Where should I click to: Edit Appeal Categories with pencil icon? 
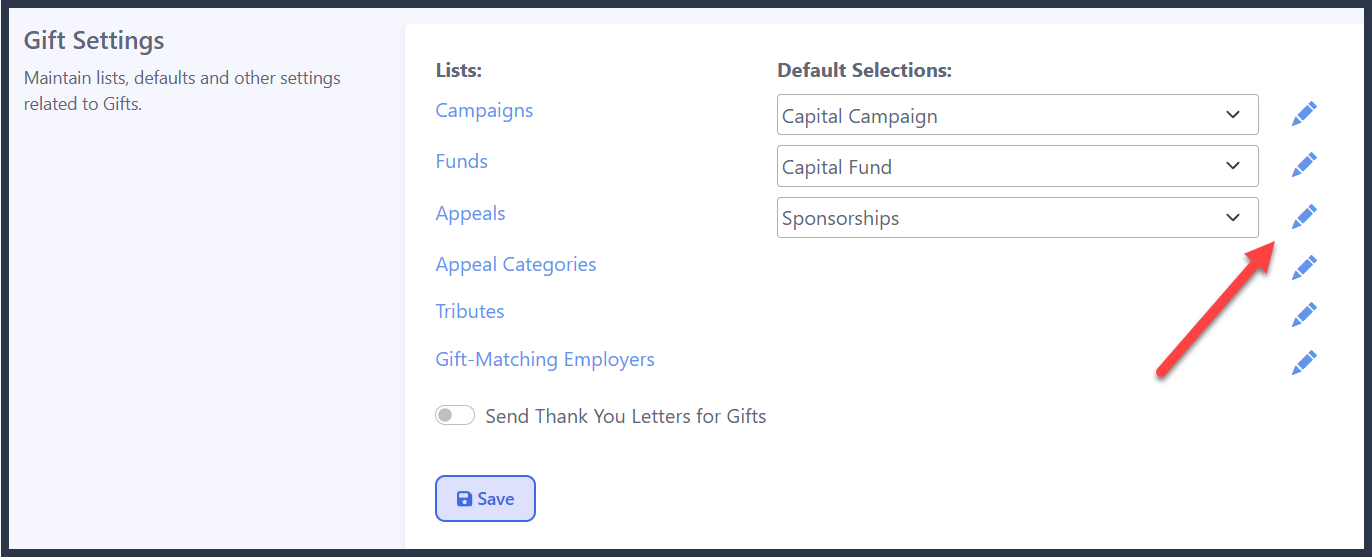coord(1304,267)
